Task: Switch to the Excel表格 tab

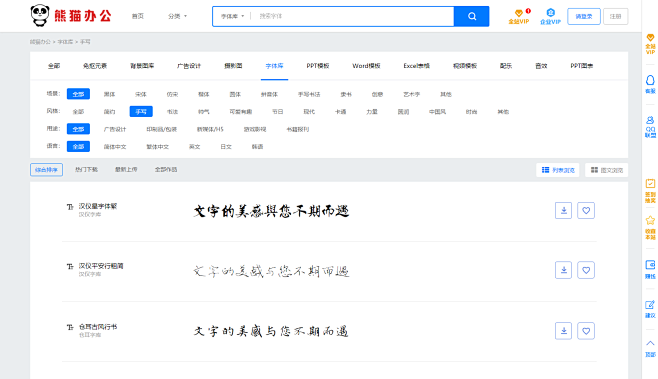Action: tap(416, 66)
